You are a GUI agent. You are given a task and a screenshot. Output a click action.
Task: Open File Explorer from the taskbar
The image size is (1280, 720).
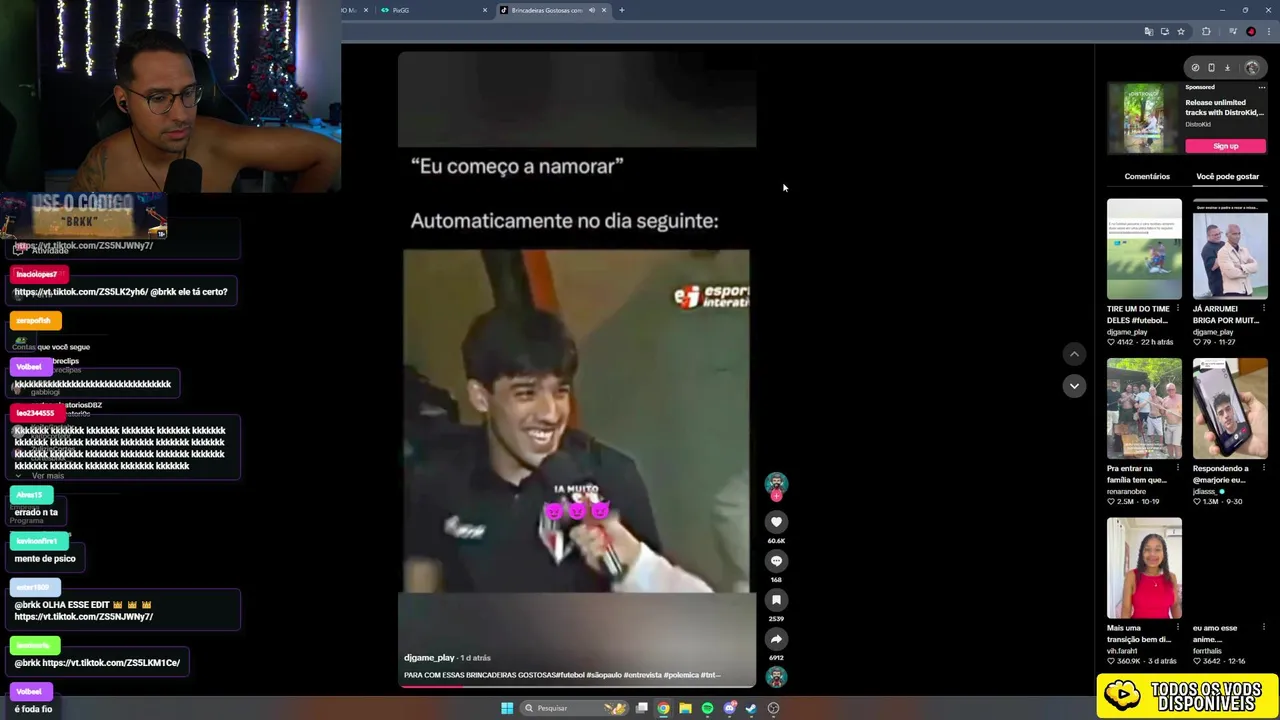(x=685, y=708)
